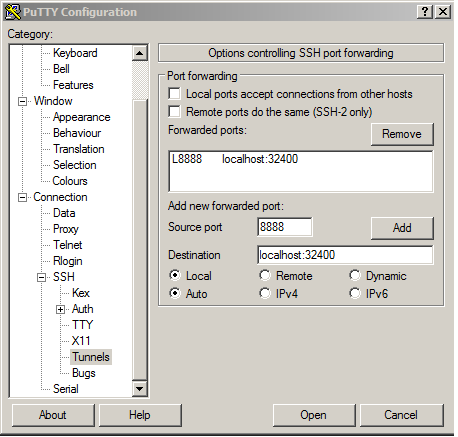Expand the Auth tree node

pyautogui.click(x=60, y=310)
